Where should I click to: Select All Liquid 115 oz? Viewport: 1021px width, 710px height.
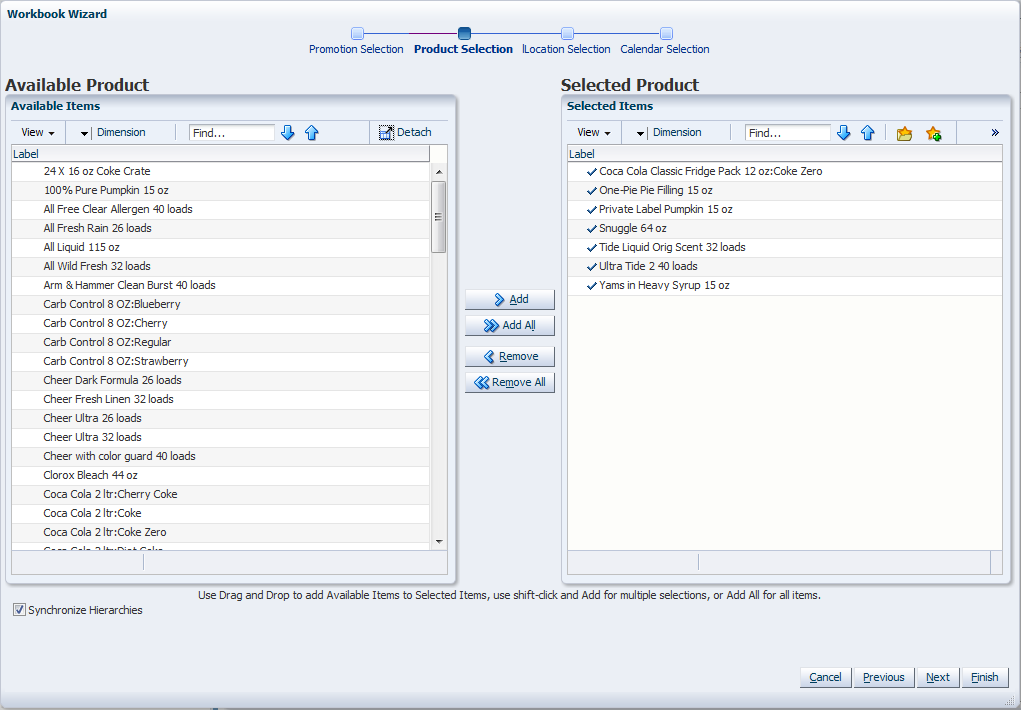coord(220,247)
